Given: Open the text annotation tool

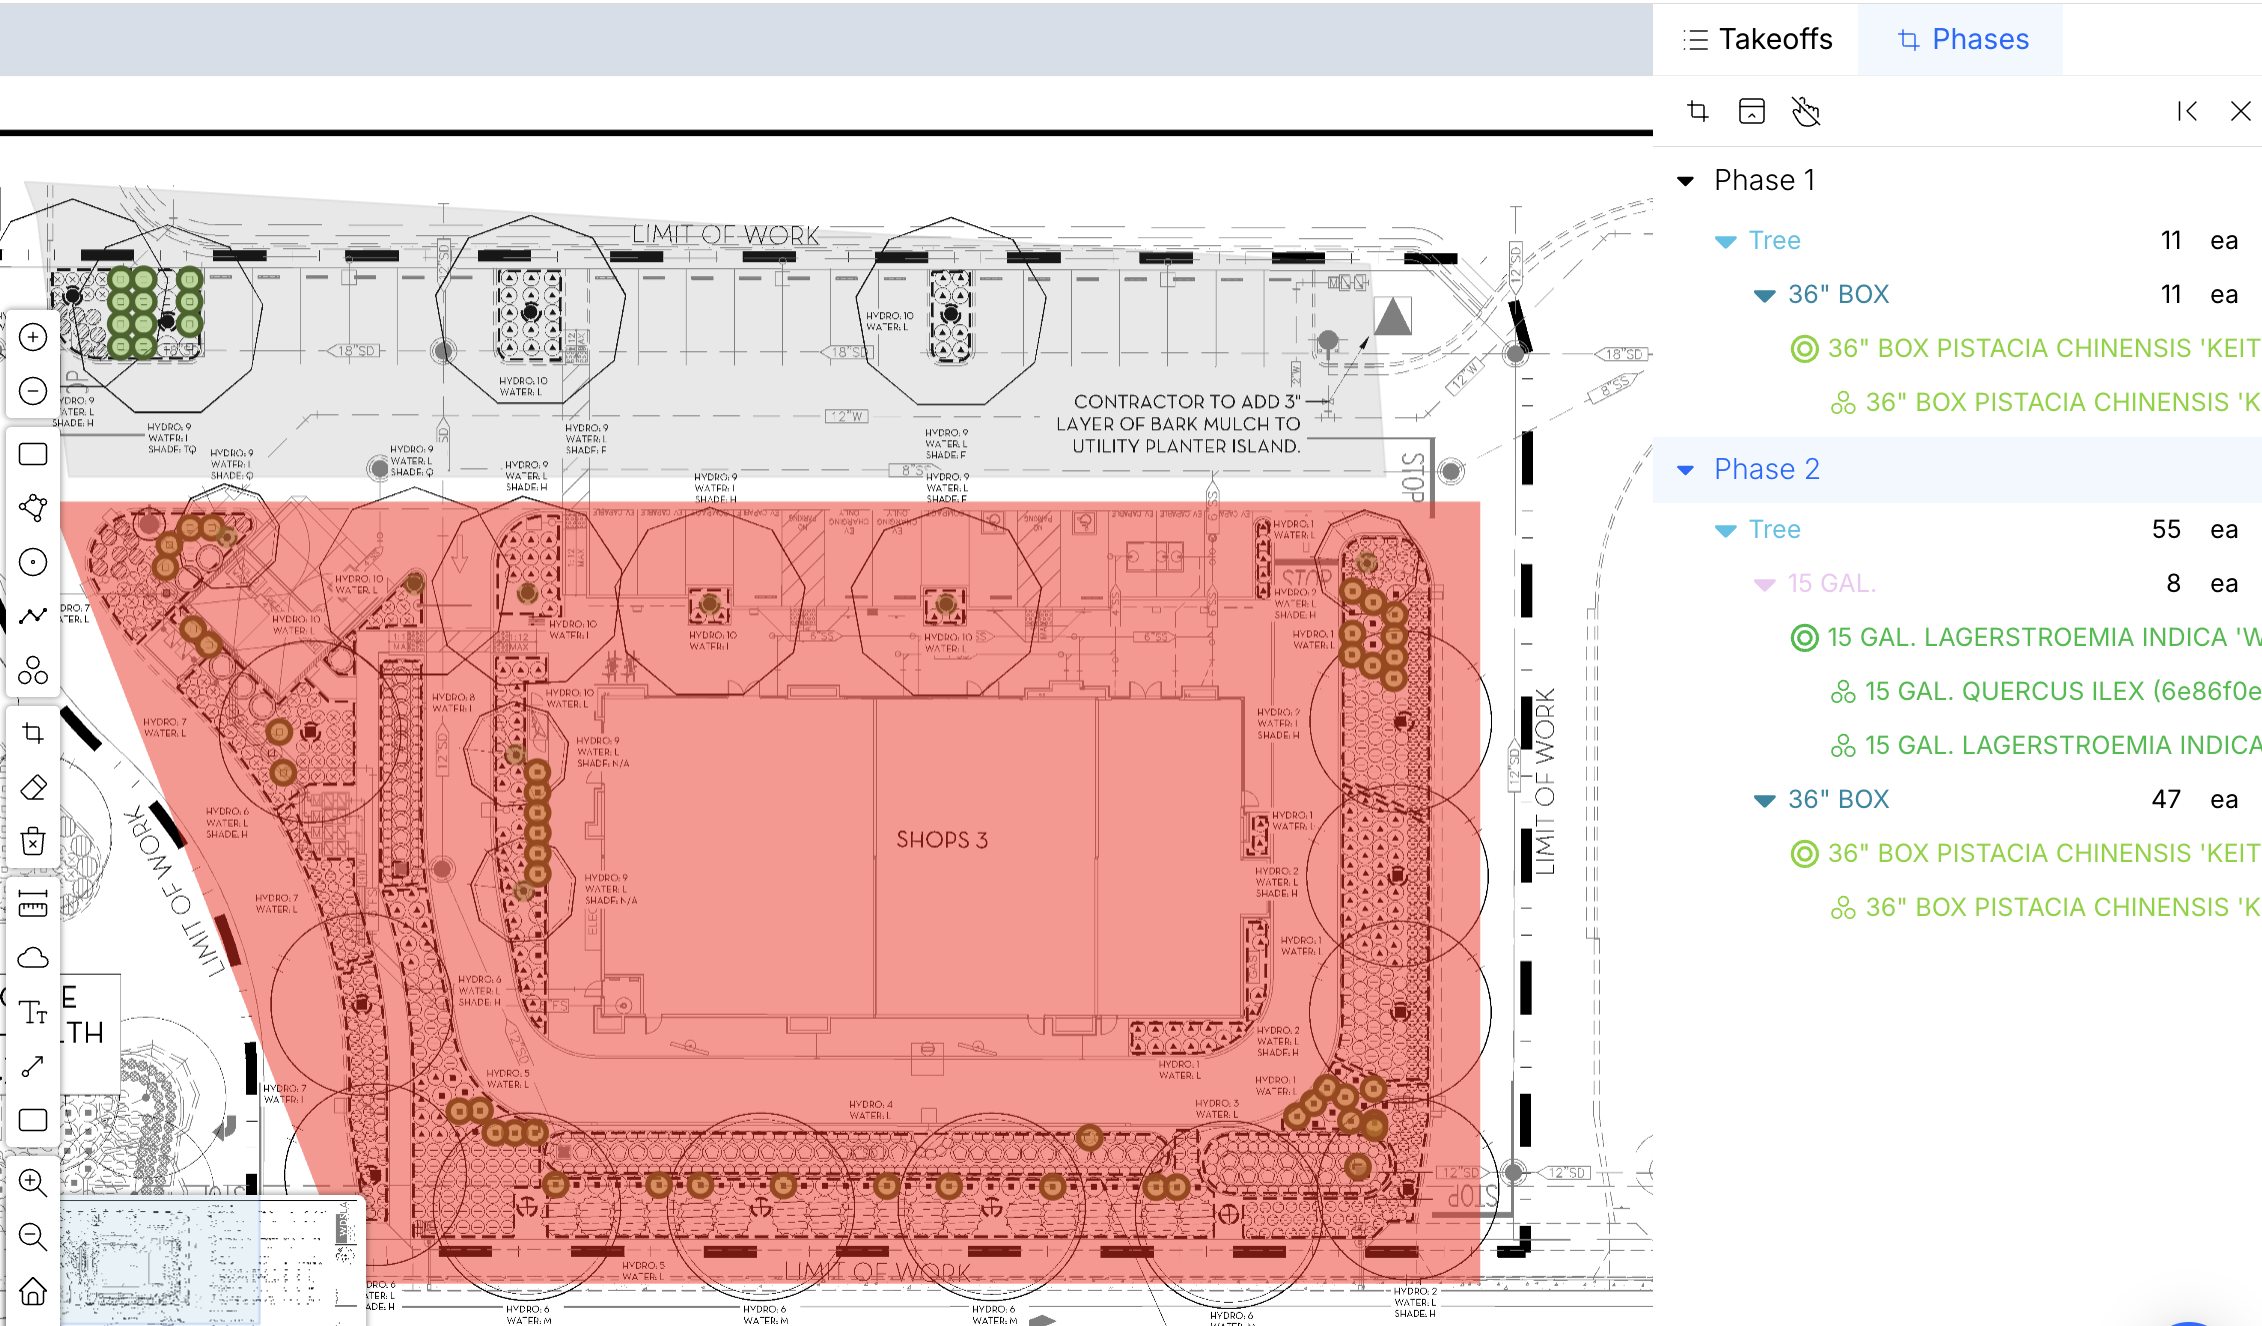Looking at the screenshot, I should point(33,1012).
